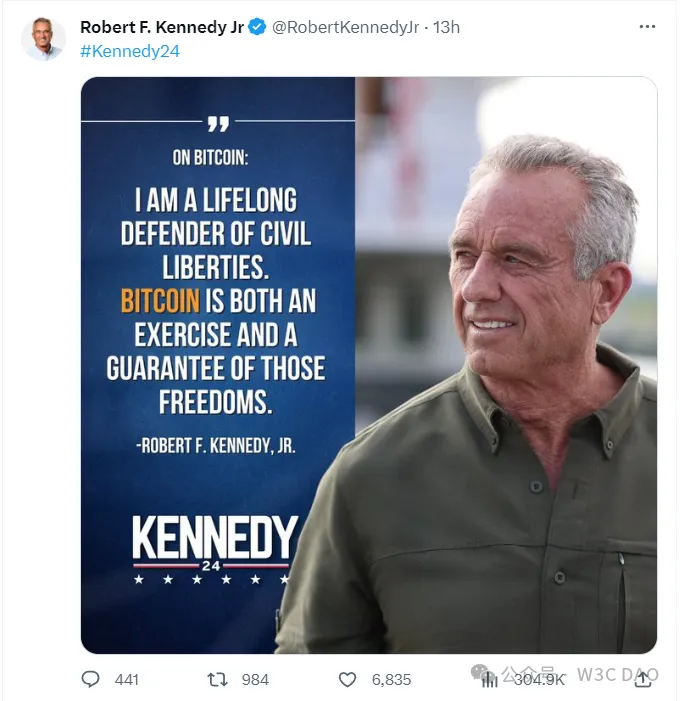Screen dimensions: 680x701
Task: Click the white quotation mark graphic
Action: tap(218, 124)
